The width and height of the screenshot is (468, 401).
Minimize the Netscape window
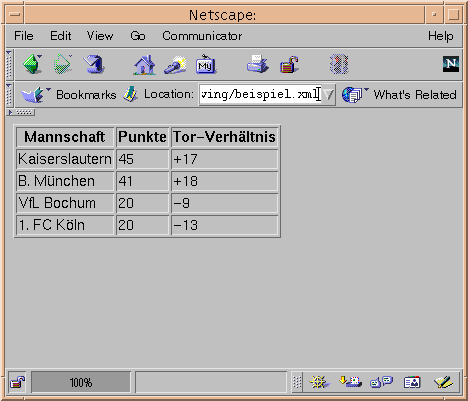tap(434, 14)
